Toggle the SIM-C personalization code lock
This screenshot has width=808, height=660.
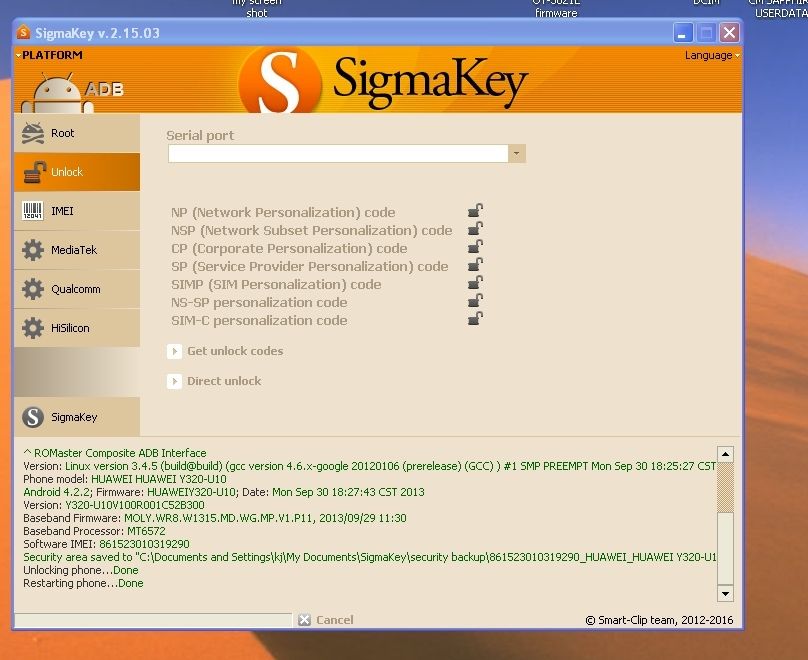coord(475,319)
